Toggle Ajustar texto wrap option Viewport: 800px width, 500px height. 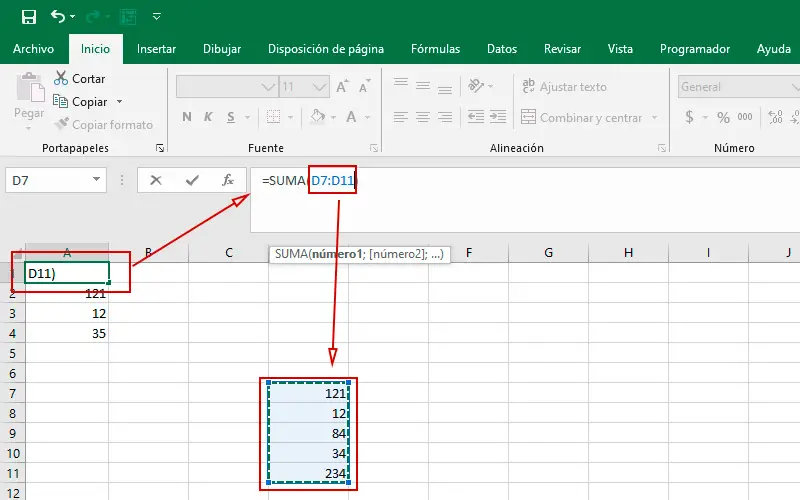click(x=564, y=86)
